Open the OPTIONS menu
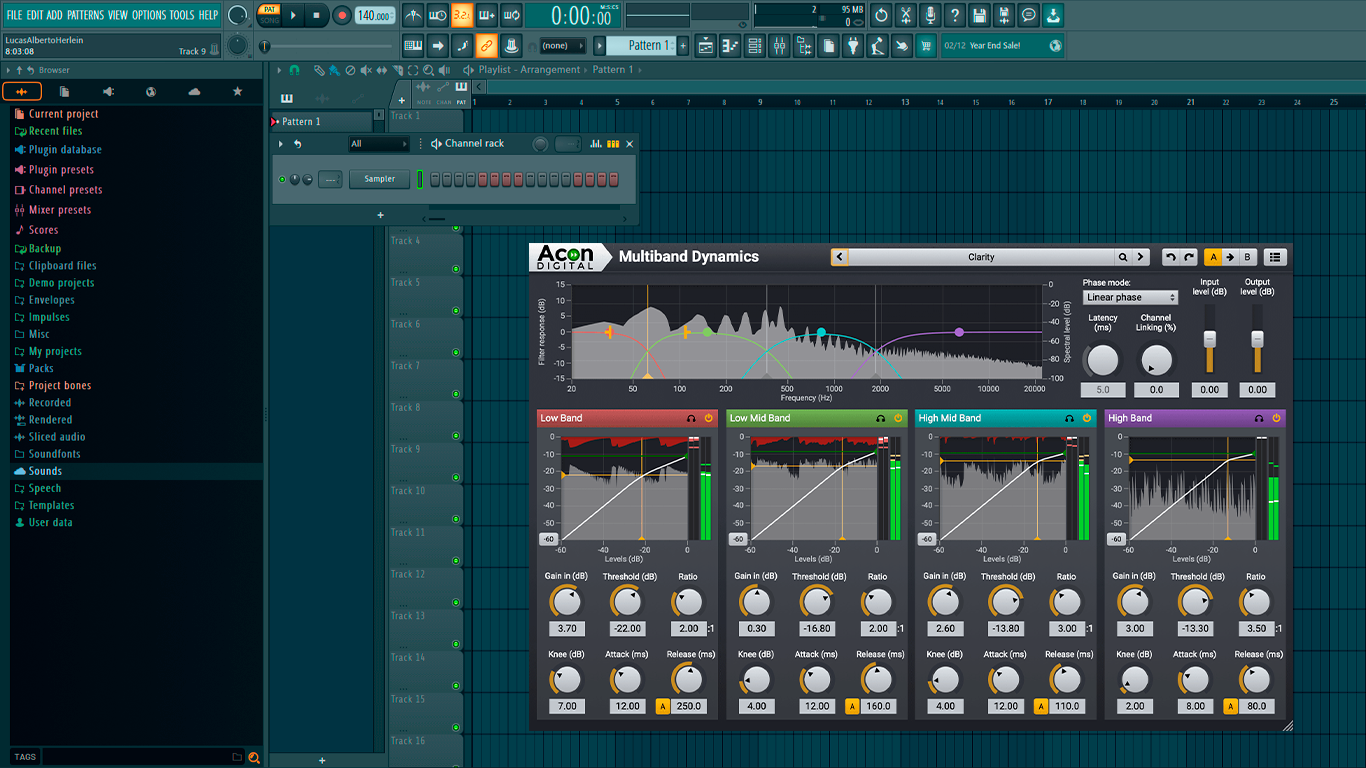 pos(149,15)
